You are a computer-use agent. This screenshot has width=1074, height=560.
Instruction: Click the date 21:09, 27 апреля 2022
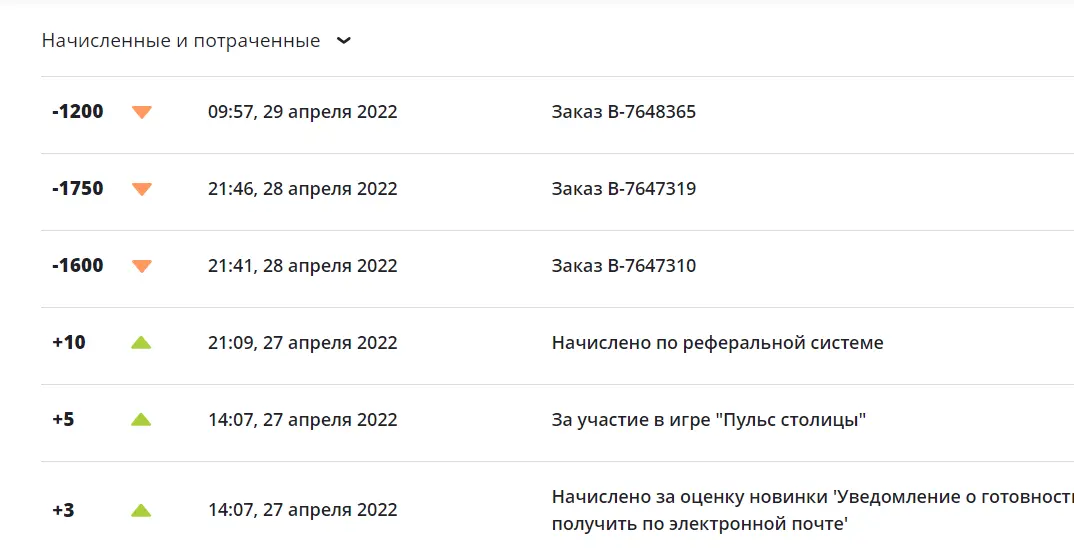click(303, 342)
